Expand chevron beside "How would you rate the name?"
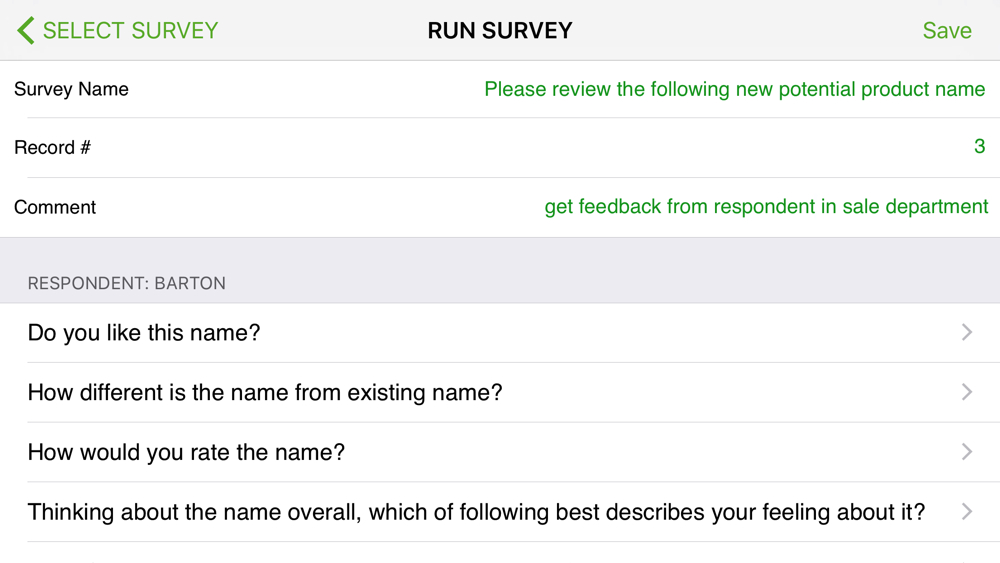 [967, 452]
